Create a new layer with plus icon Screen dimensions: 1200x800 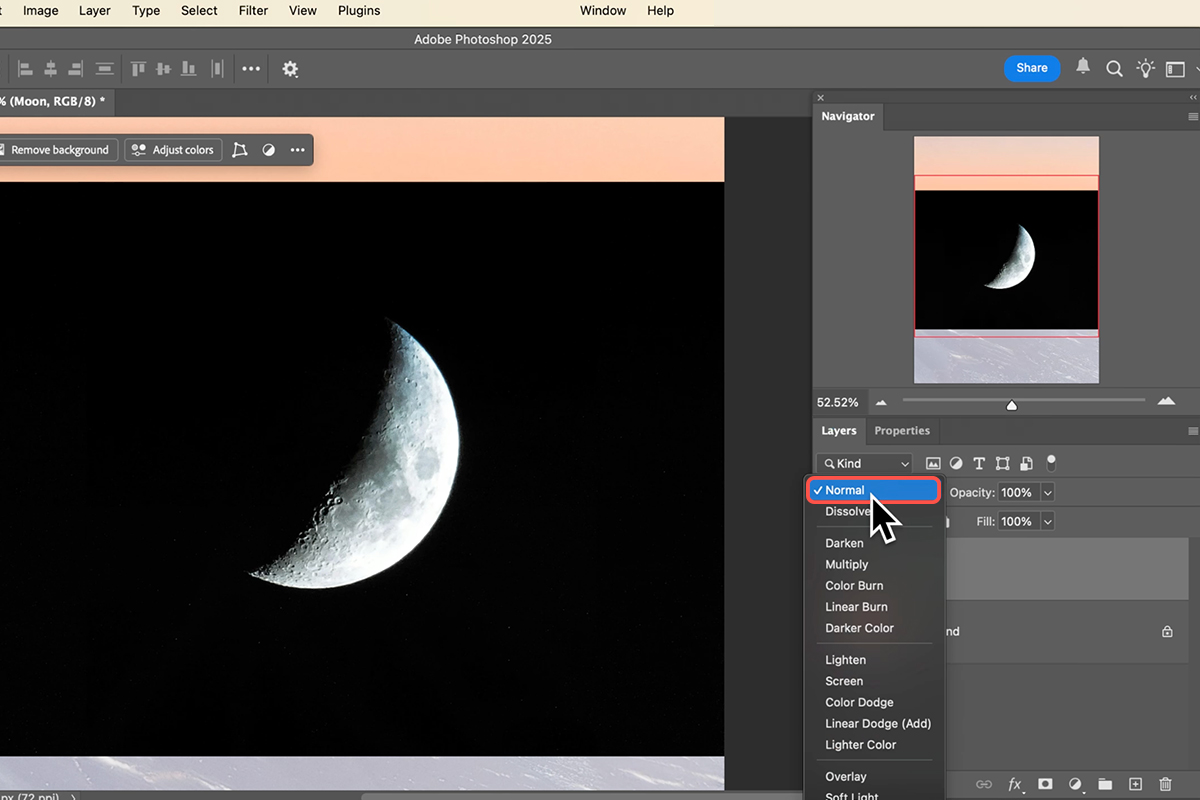pyautogui.click(x=1135, y=785)
